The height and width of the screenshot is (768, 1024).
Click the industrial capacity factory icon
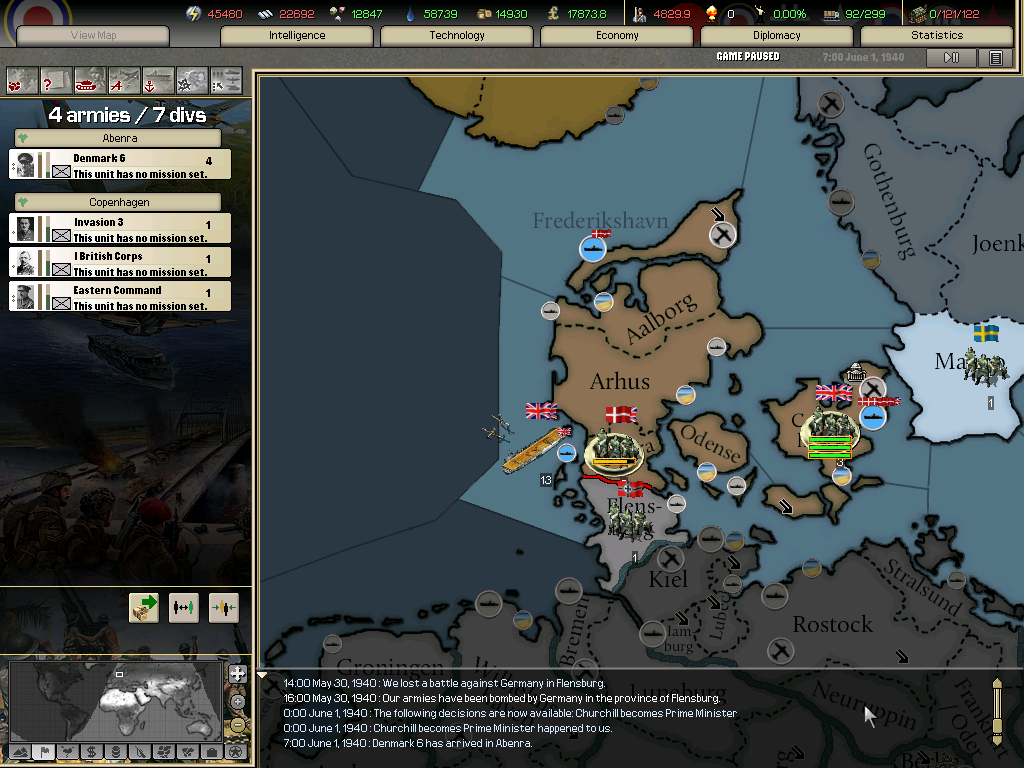[918, 14]
